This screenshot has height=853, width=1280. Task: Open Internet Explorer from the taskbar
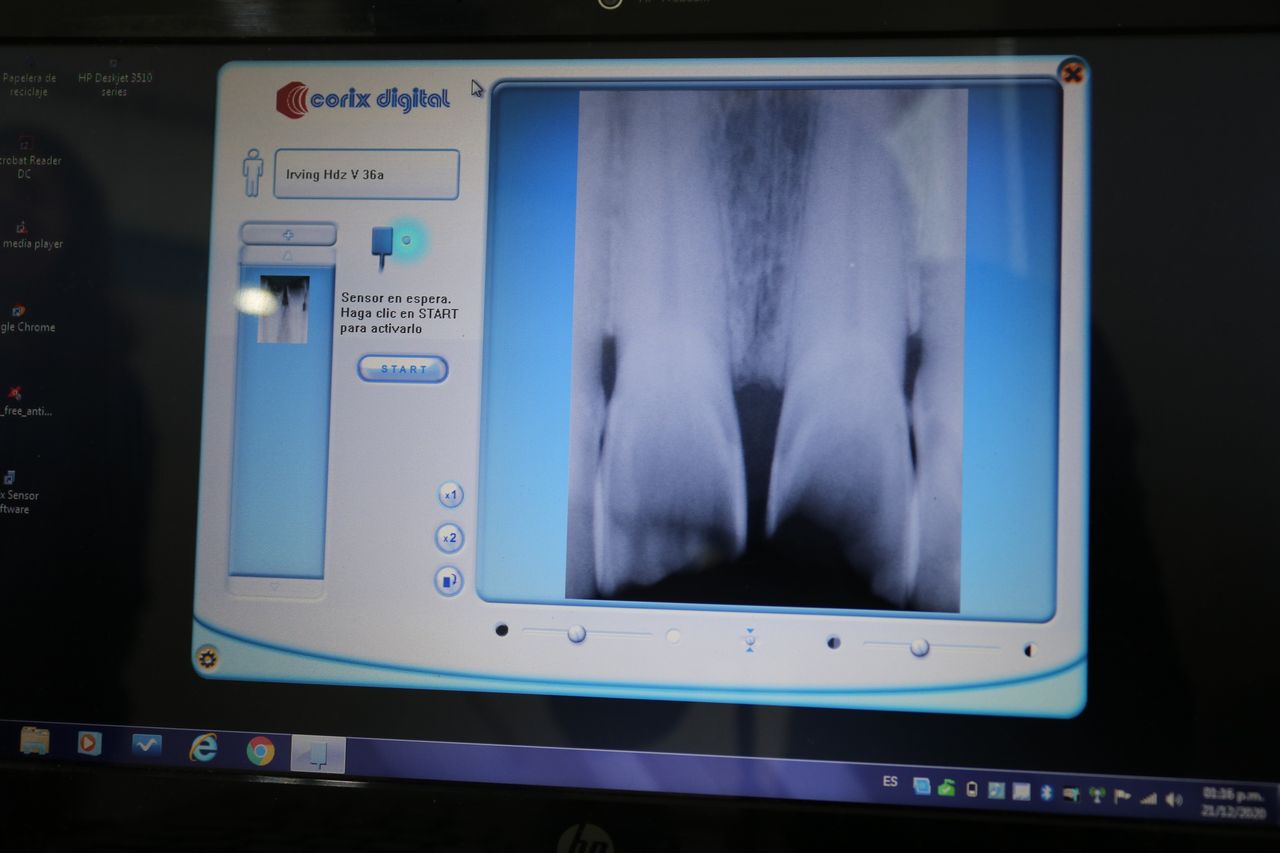point(204,747)
